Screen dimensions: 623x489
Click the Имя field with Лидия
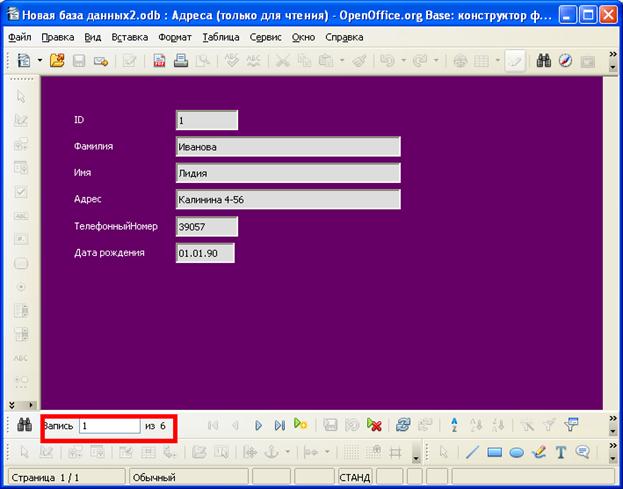click(x=288, y=173)
